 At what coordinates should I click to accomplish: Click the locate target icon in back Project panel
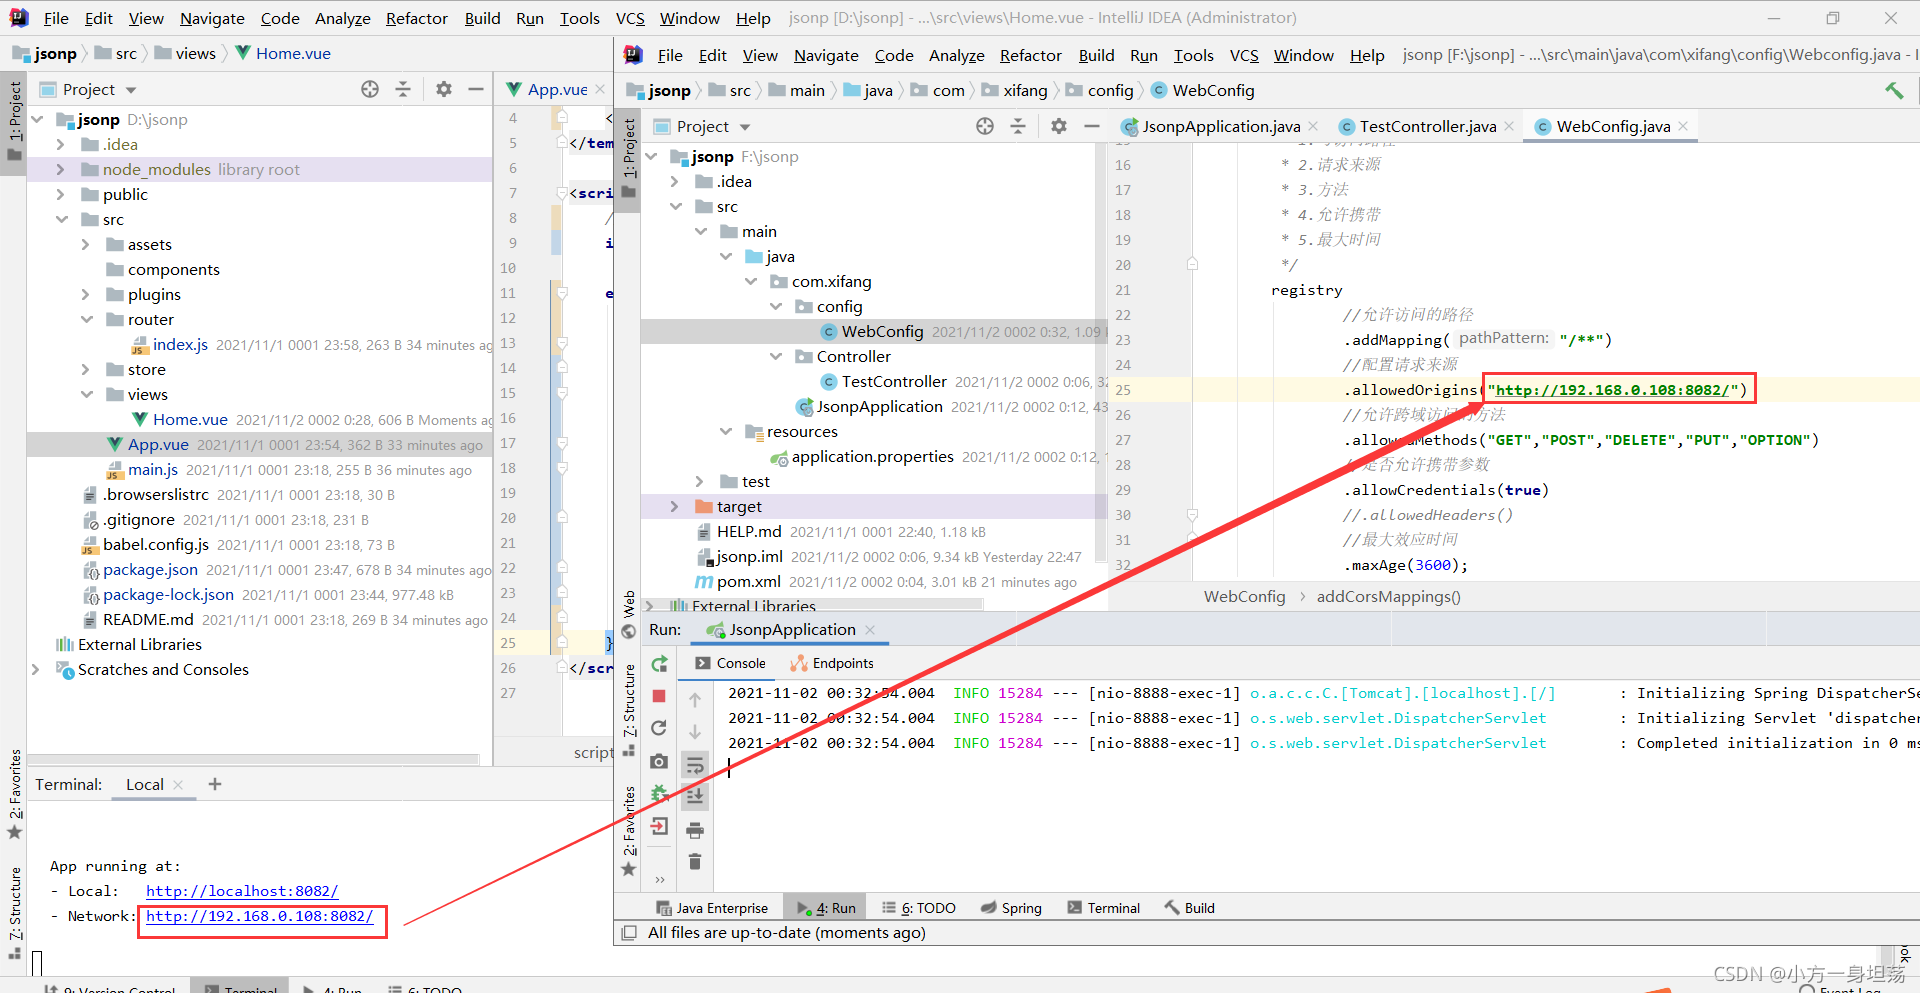pyautogui.click(x=370, y=89)
